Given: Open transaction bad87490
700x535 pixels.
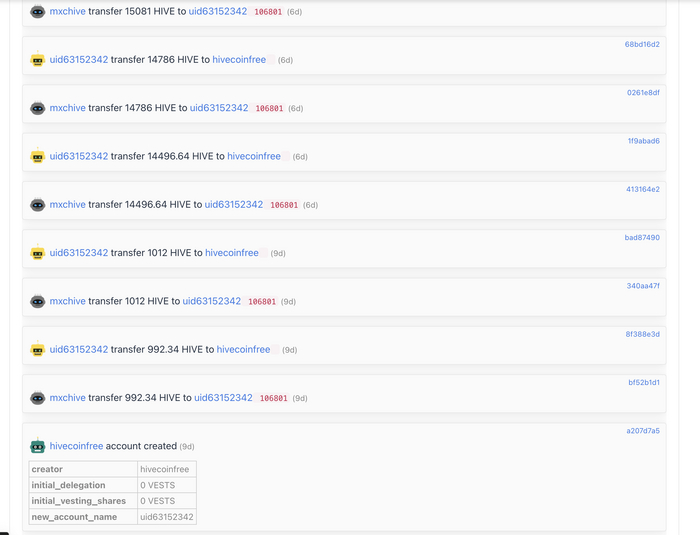Looking at the screenshot, I should point(642,237).
